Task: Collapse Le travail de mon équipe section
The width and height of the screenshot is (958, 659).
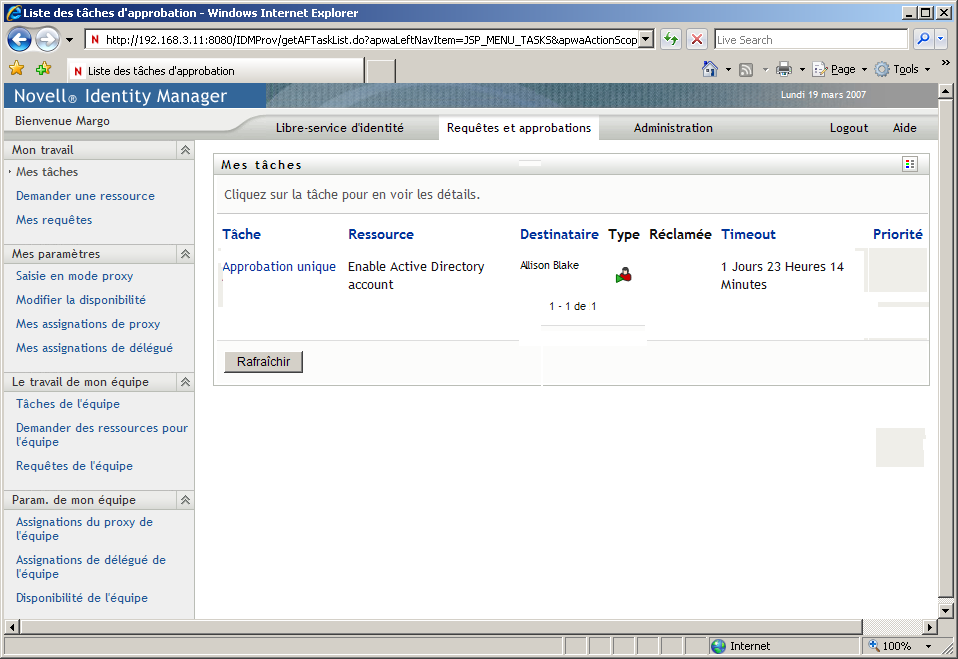Action: 185,382
